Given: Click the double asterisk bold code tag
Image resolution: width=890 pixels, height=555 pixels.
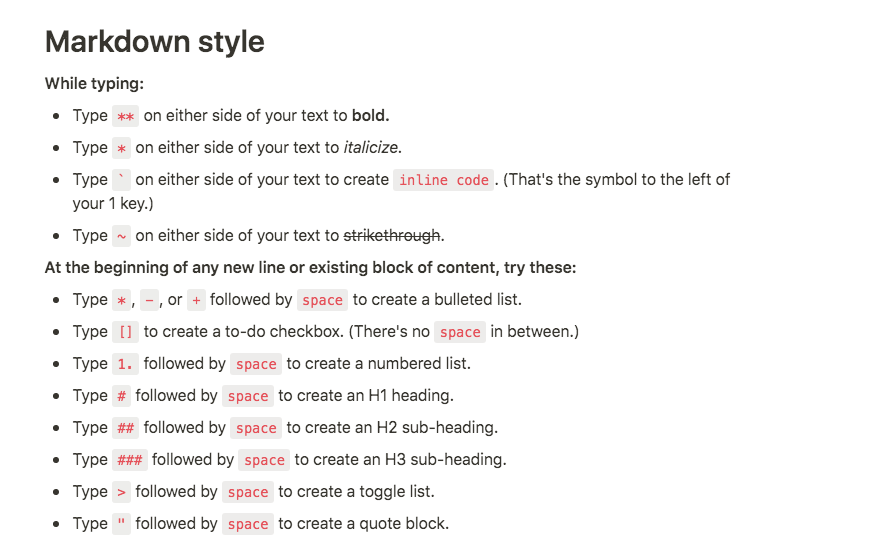Looking at the screenshot, I should coord(125,116).
